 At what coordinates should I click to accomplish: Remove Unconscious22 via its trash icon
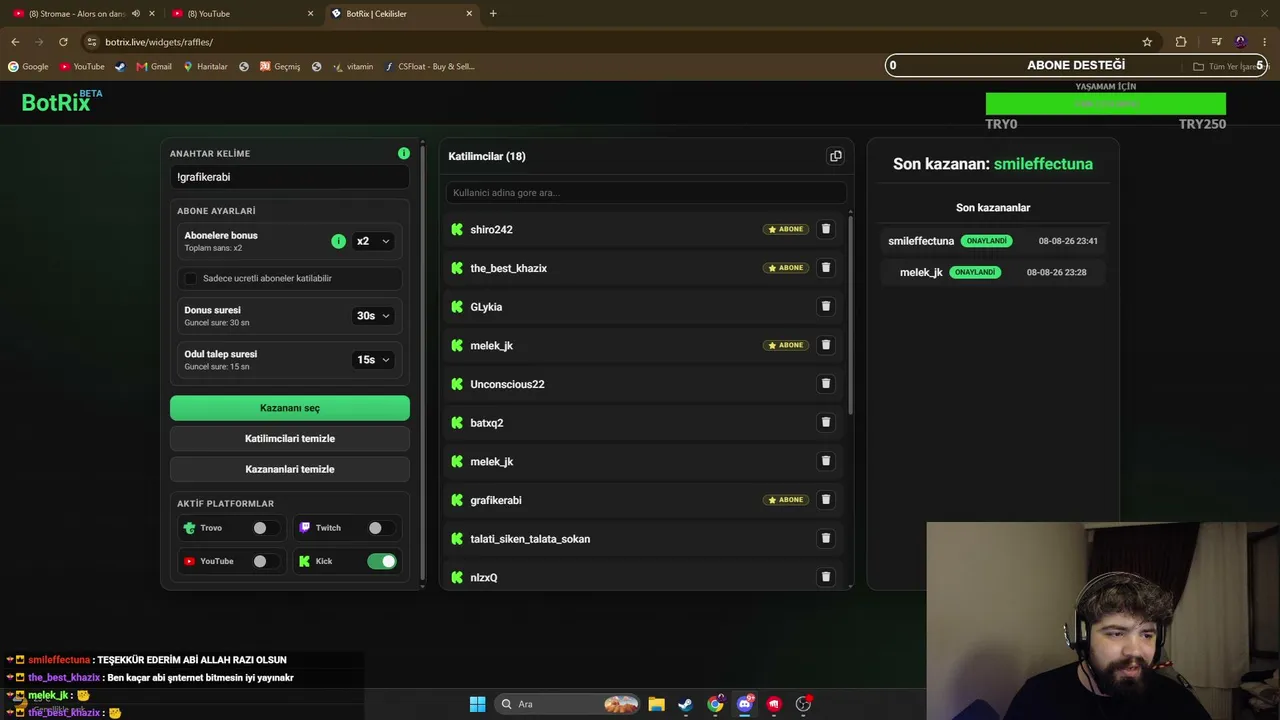click(826, 384)
